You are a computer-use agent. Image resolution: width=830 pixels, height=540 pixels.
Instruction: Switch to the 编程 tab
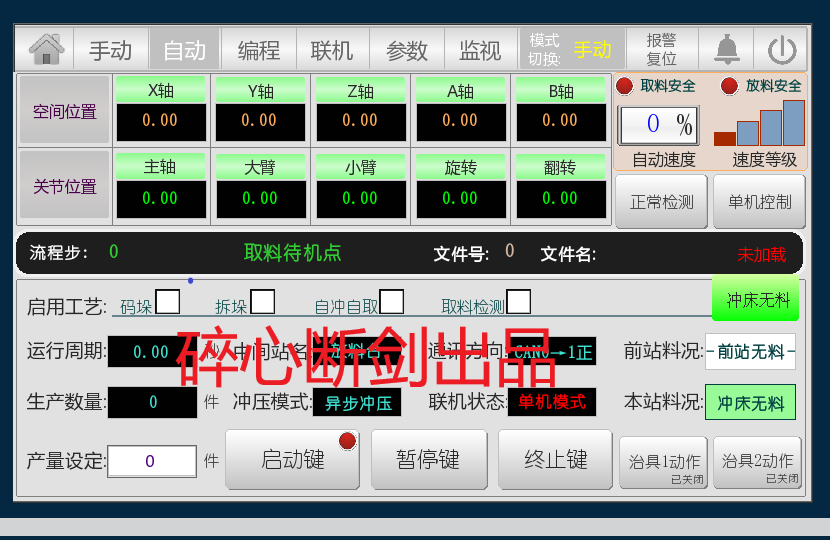(259, 50)
